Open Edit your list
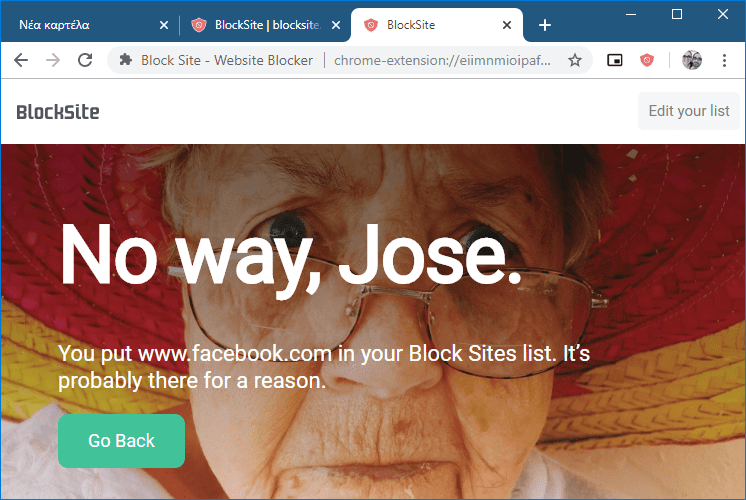 tap(688, 111)
